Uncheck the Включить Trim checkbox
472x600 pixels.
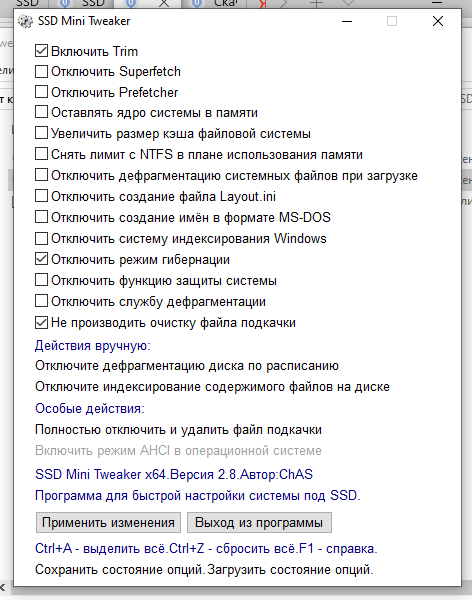tap(41, 51)
